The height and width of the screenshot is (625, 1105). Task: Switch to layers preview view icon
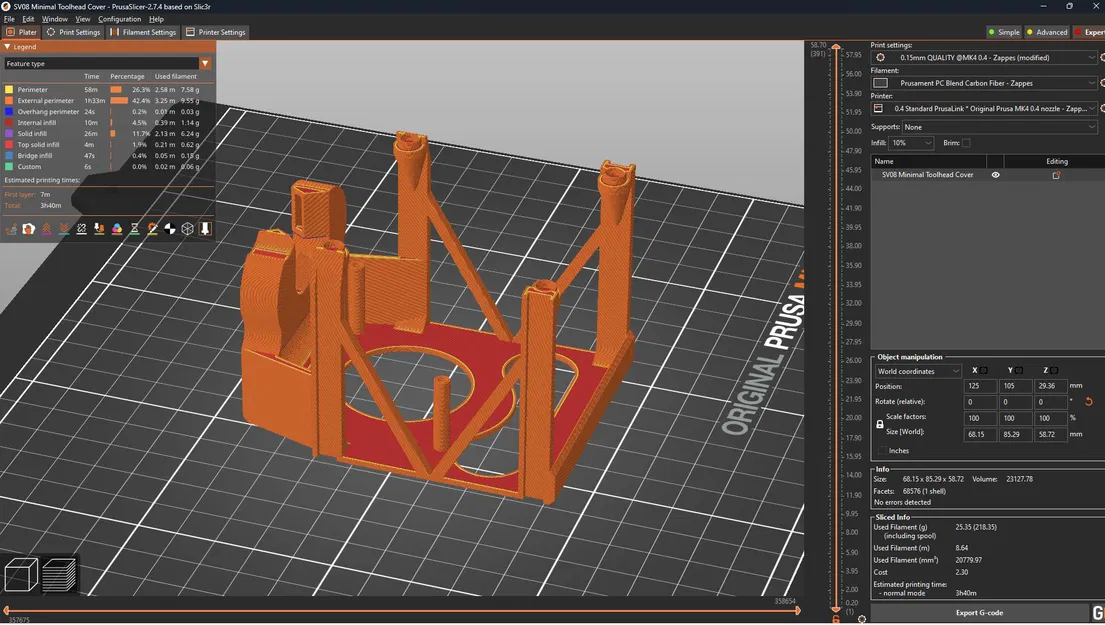click(x=58, y=574)
